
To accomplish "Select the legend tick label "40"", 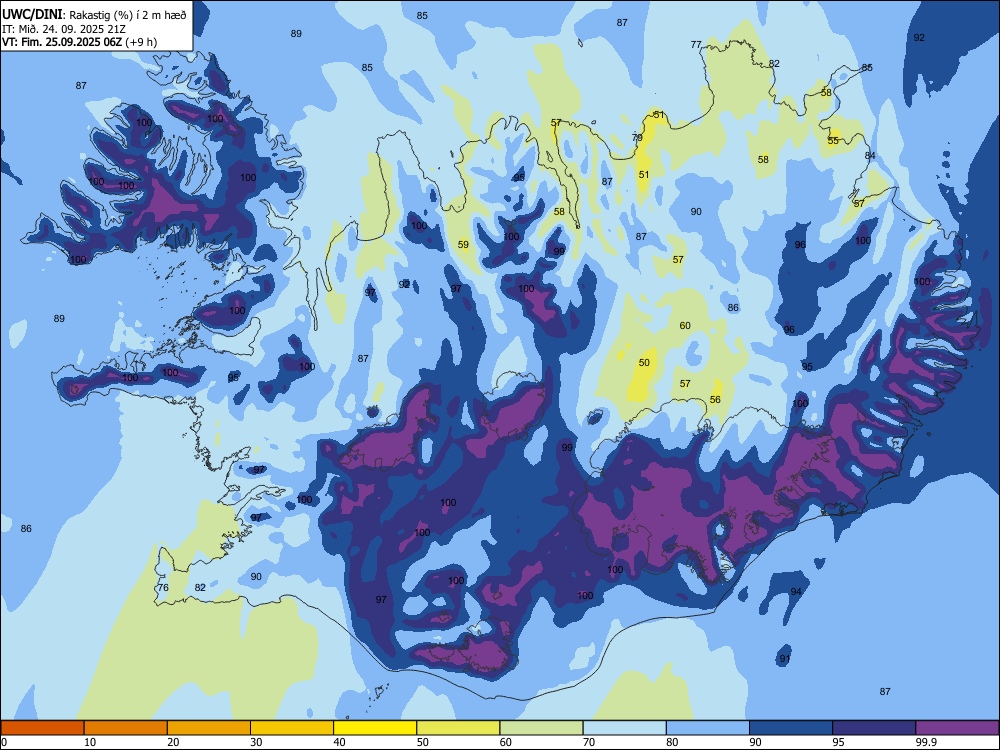I will [339, 742].
